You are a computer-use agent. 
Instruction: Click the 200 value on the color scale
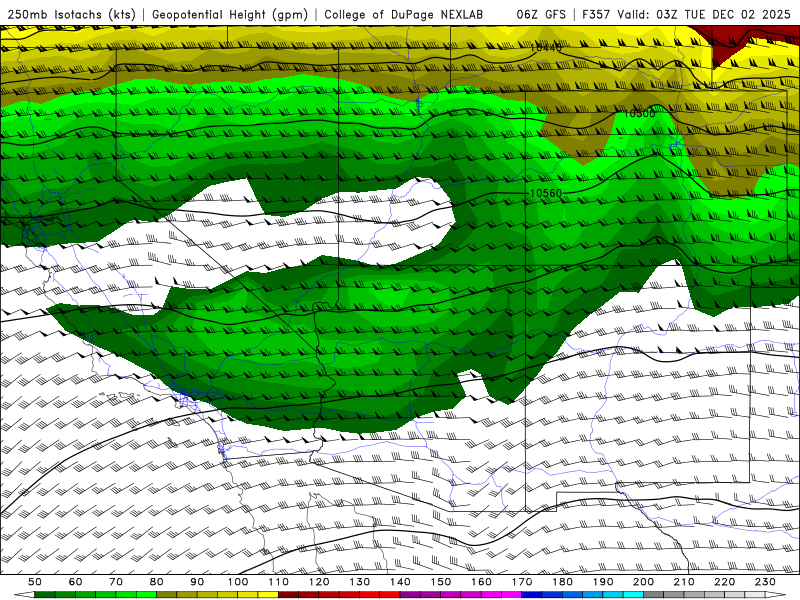(643, 582)
